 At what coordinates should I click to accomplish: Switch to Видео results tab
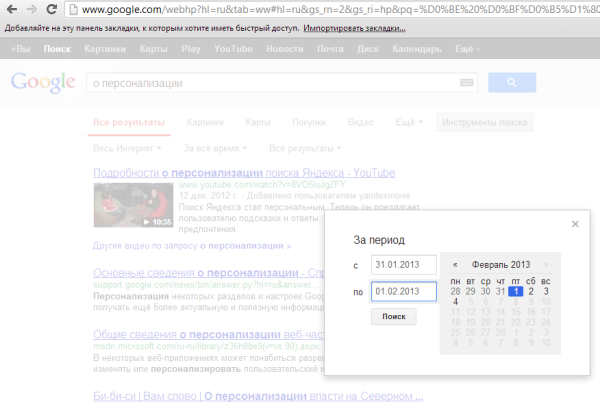click(360, 122)
